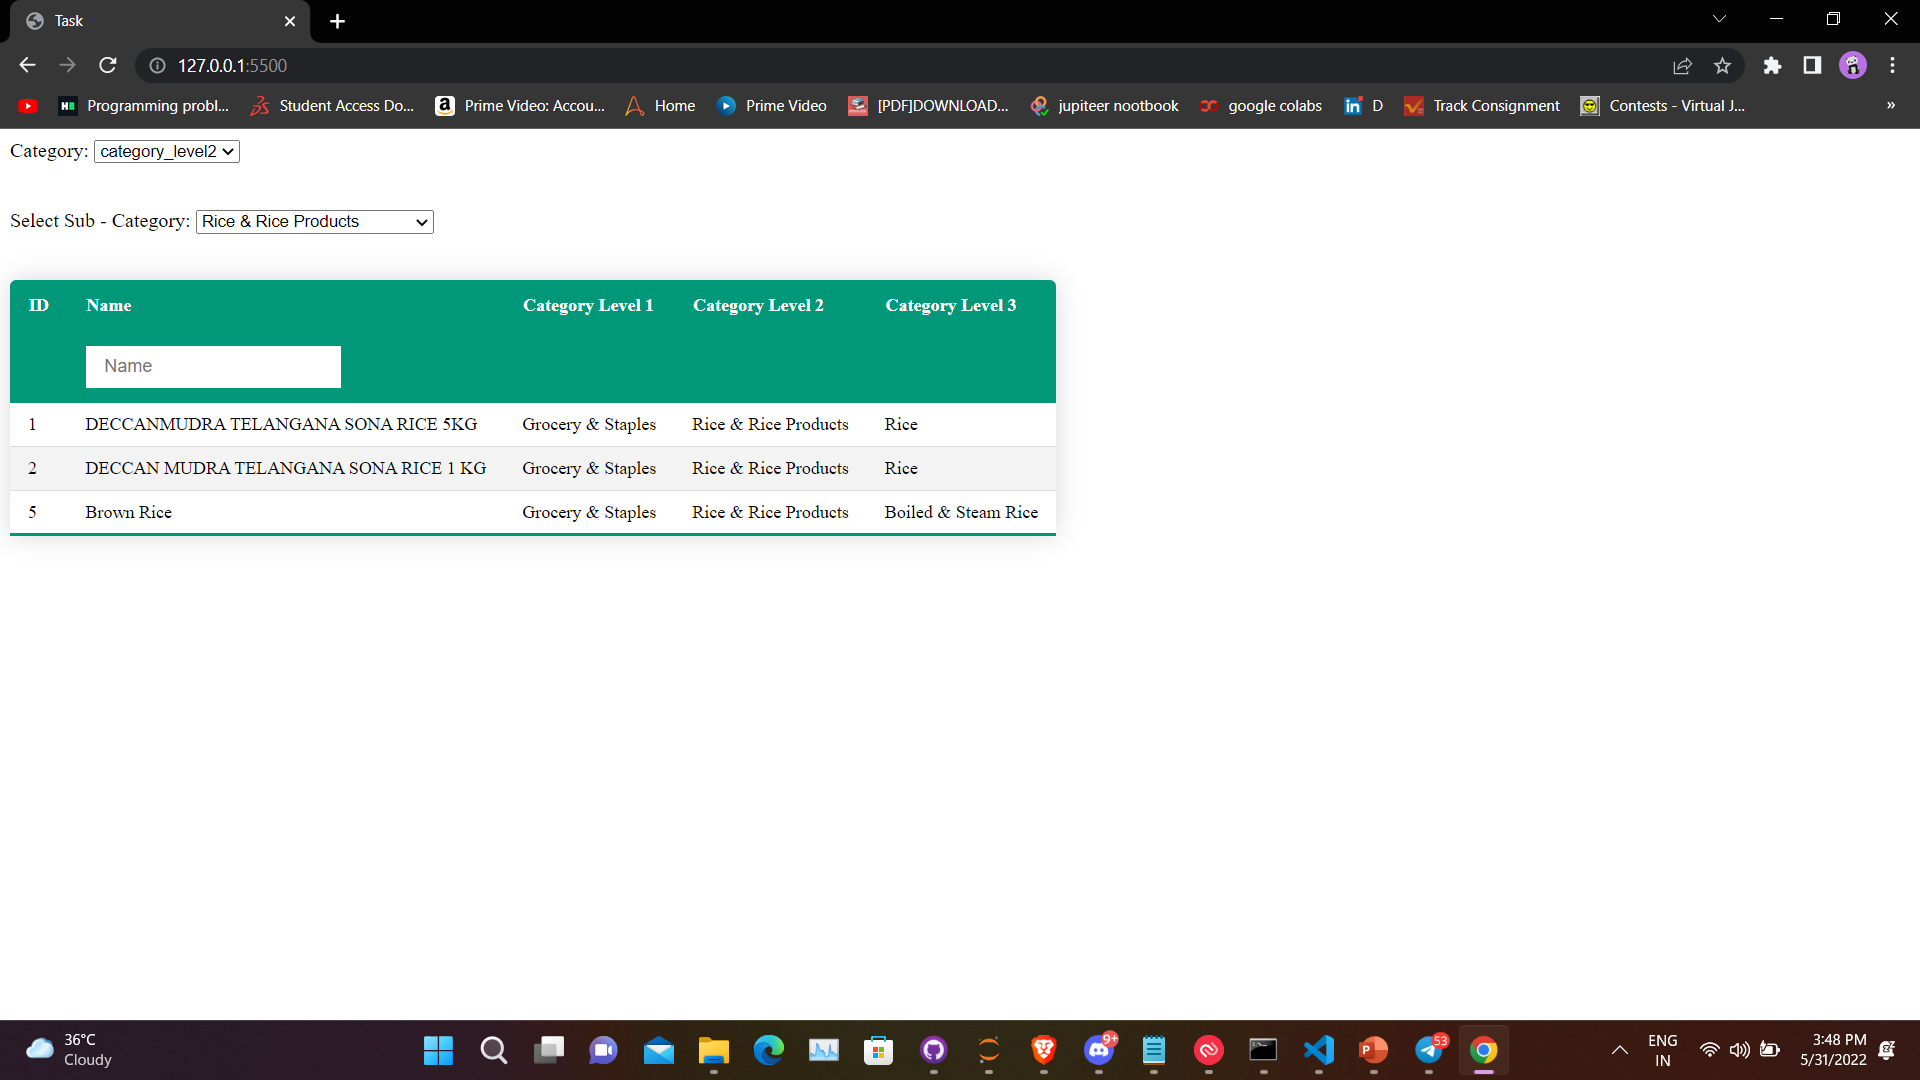Toggle the side panel in Chrome
The width and height of the screenshot is (1920, 1080).
point(1811,65)
